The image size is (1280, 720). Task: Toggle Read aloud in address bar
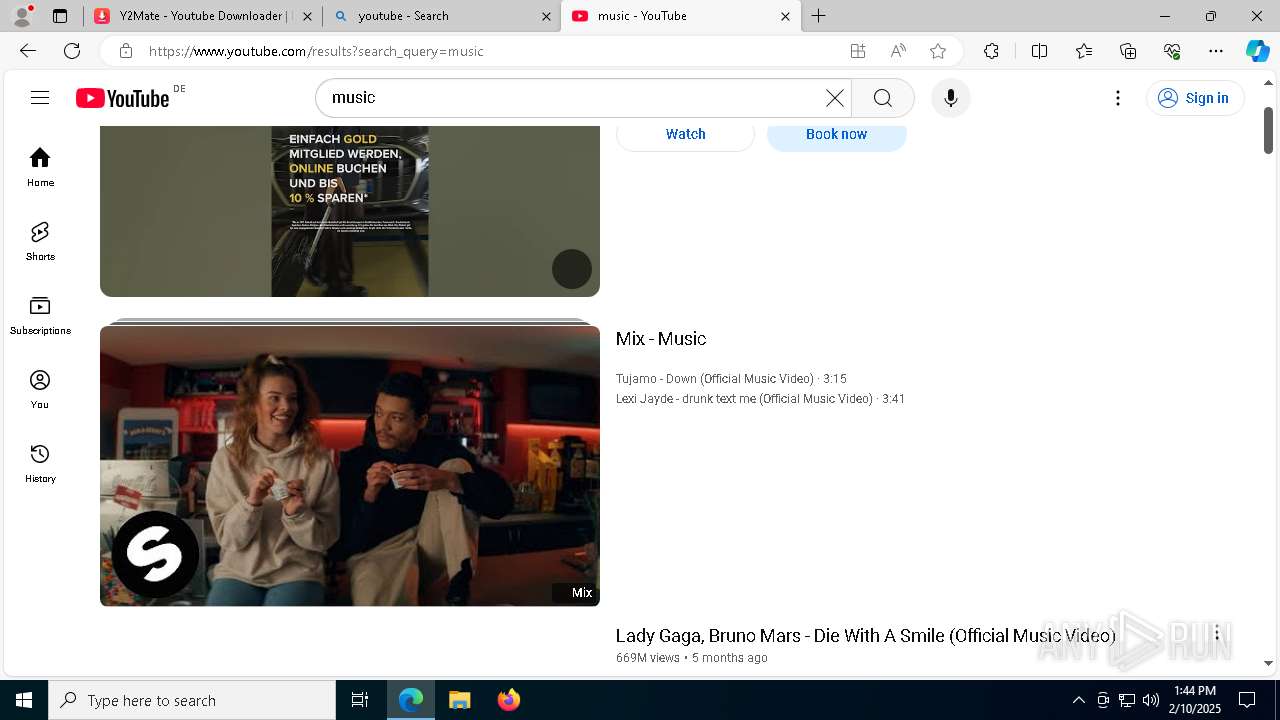(x=898, y=51)
